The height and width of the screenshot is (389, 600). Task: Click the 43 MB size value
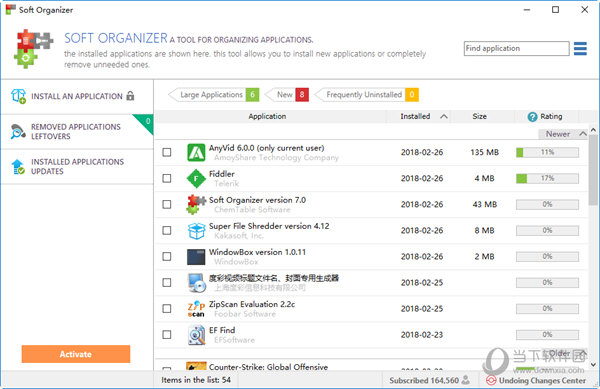pos(484,204)
